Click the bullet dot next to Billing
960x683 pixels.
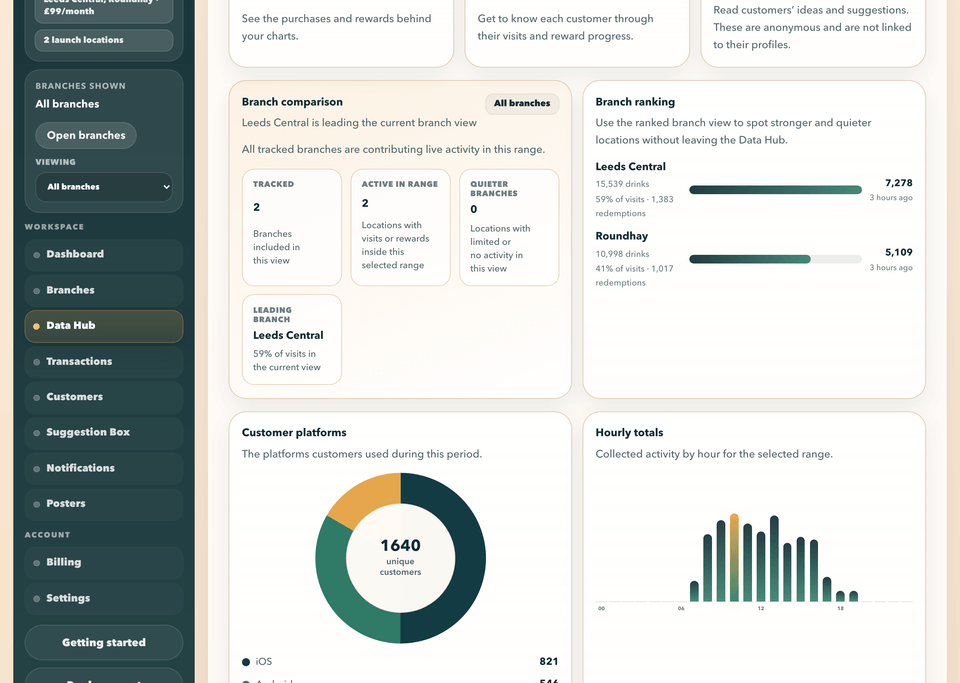37,563
